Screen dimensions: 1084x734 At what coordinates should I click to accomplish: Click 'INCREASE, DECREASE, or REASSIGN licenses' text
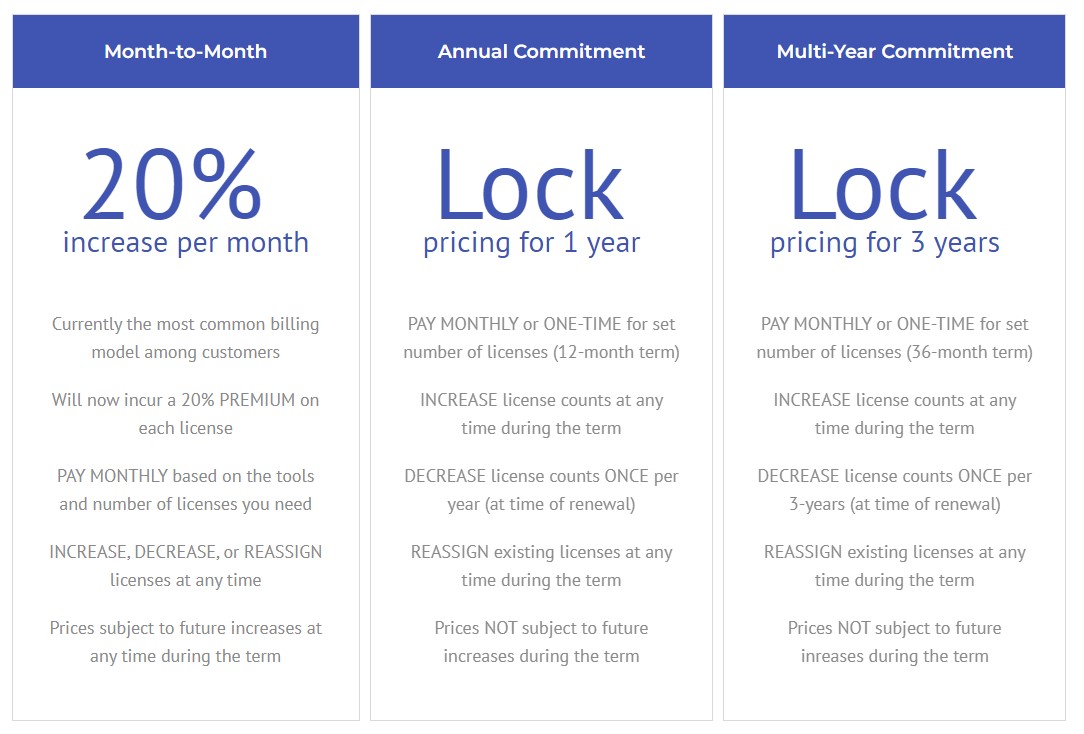[x=185, y=566]
